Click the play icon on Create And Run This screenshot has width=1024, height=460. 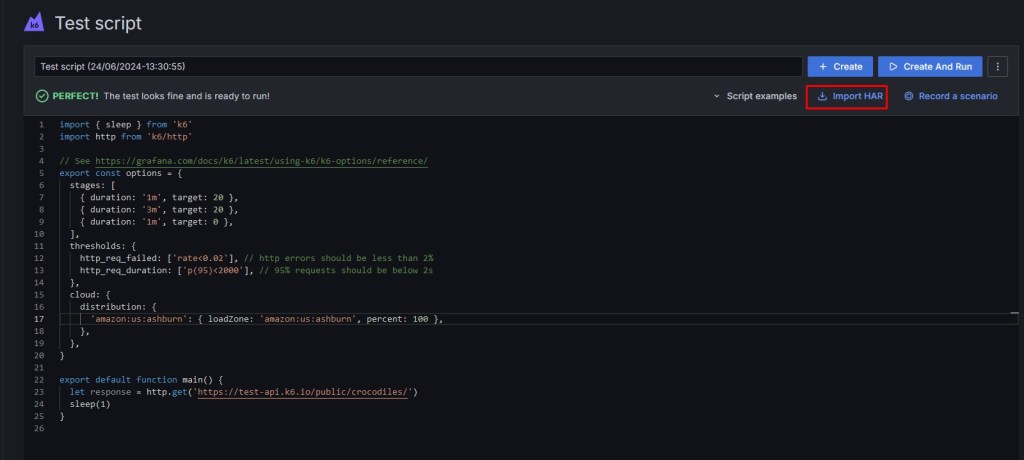(x=892, y=66)
